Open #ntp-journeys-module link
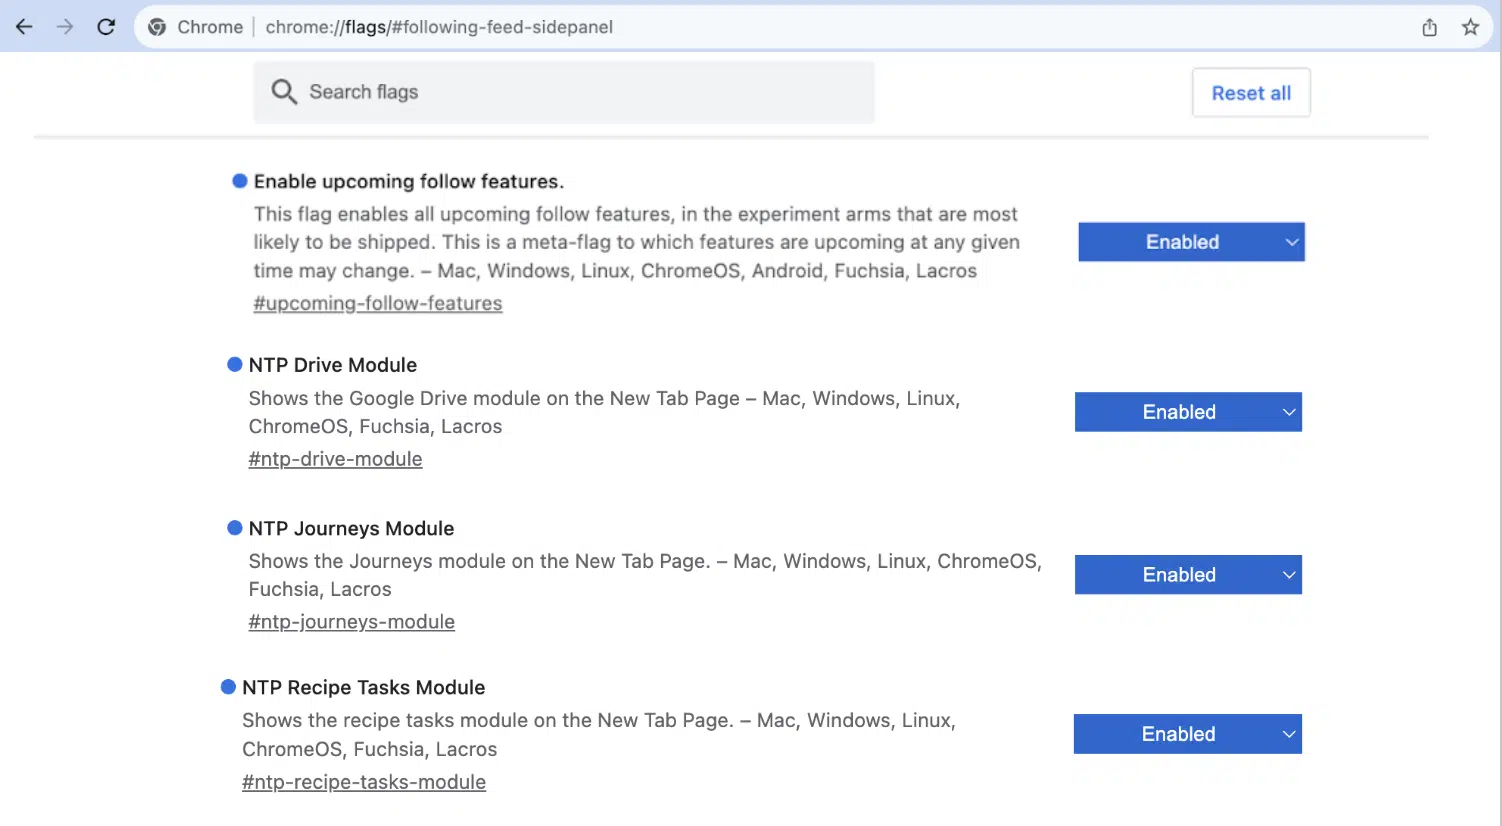 click(x=351, y=622)
